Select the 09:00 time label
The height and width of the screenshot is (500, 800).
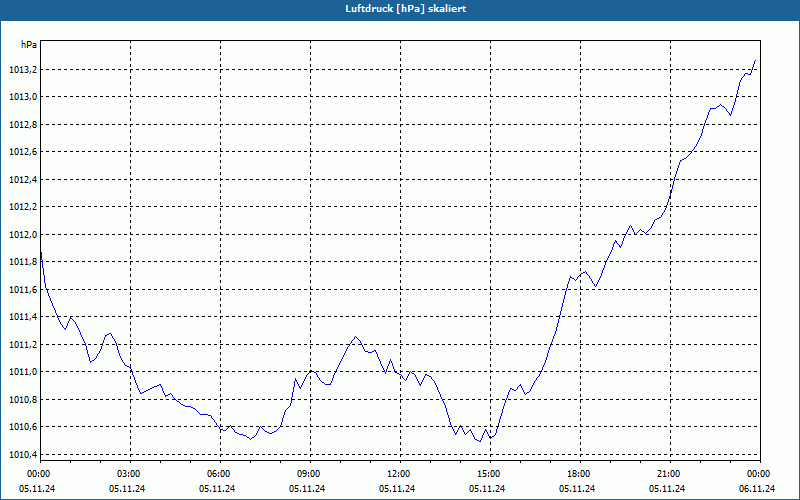pos(308,474)
